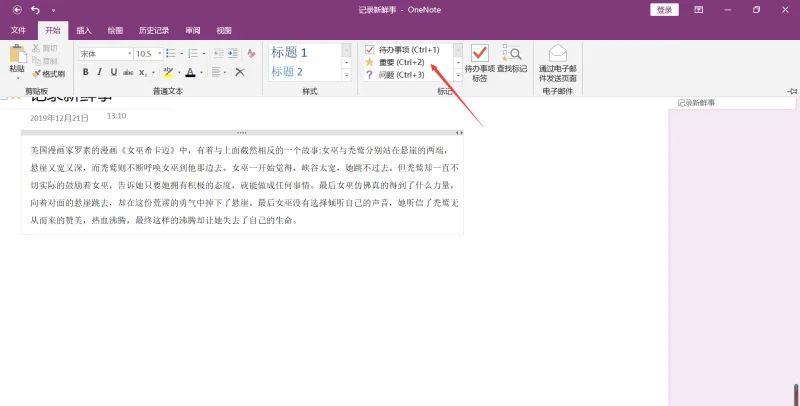Toggle bold formatting
The width and height of the screenshot is (800, 406).
[86, 72]
